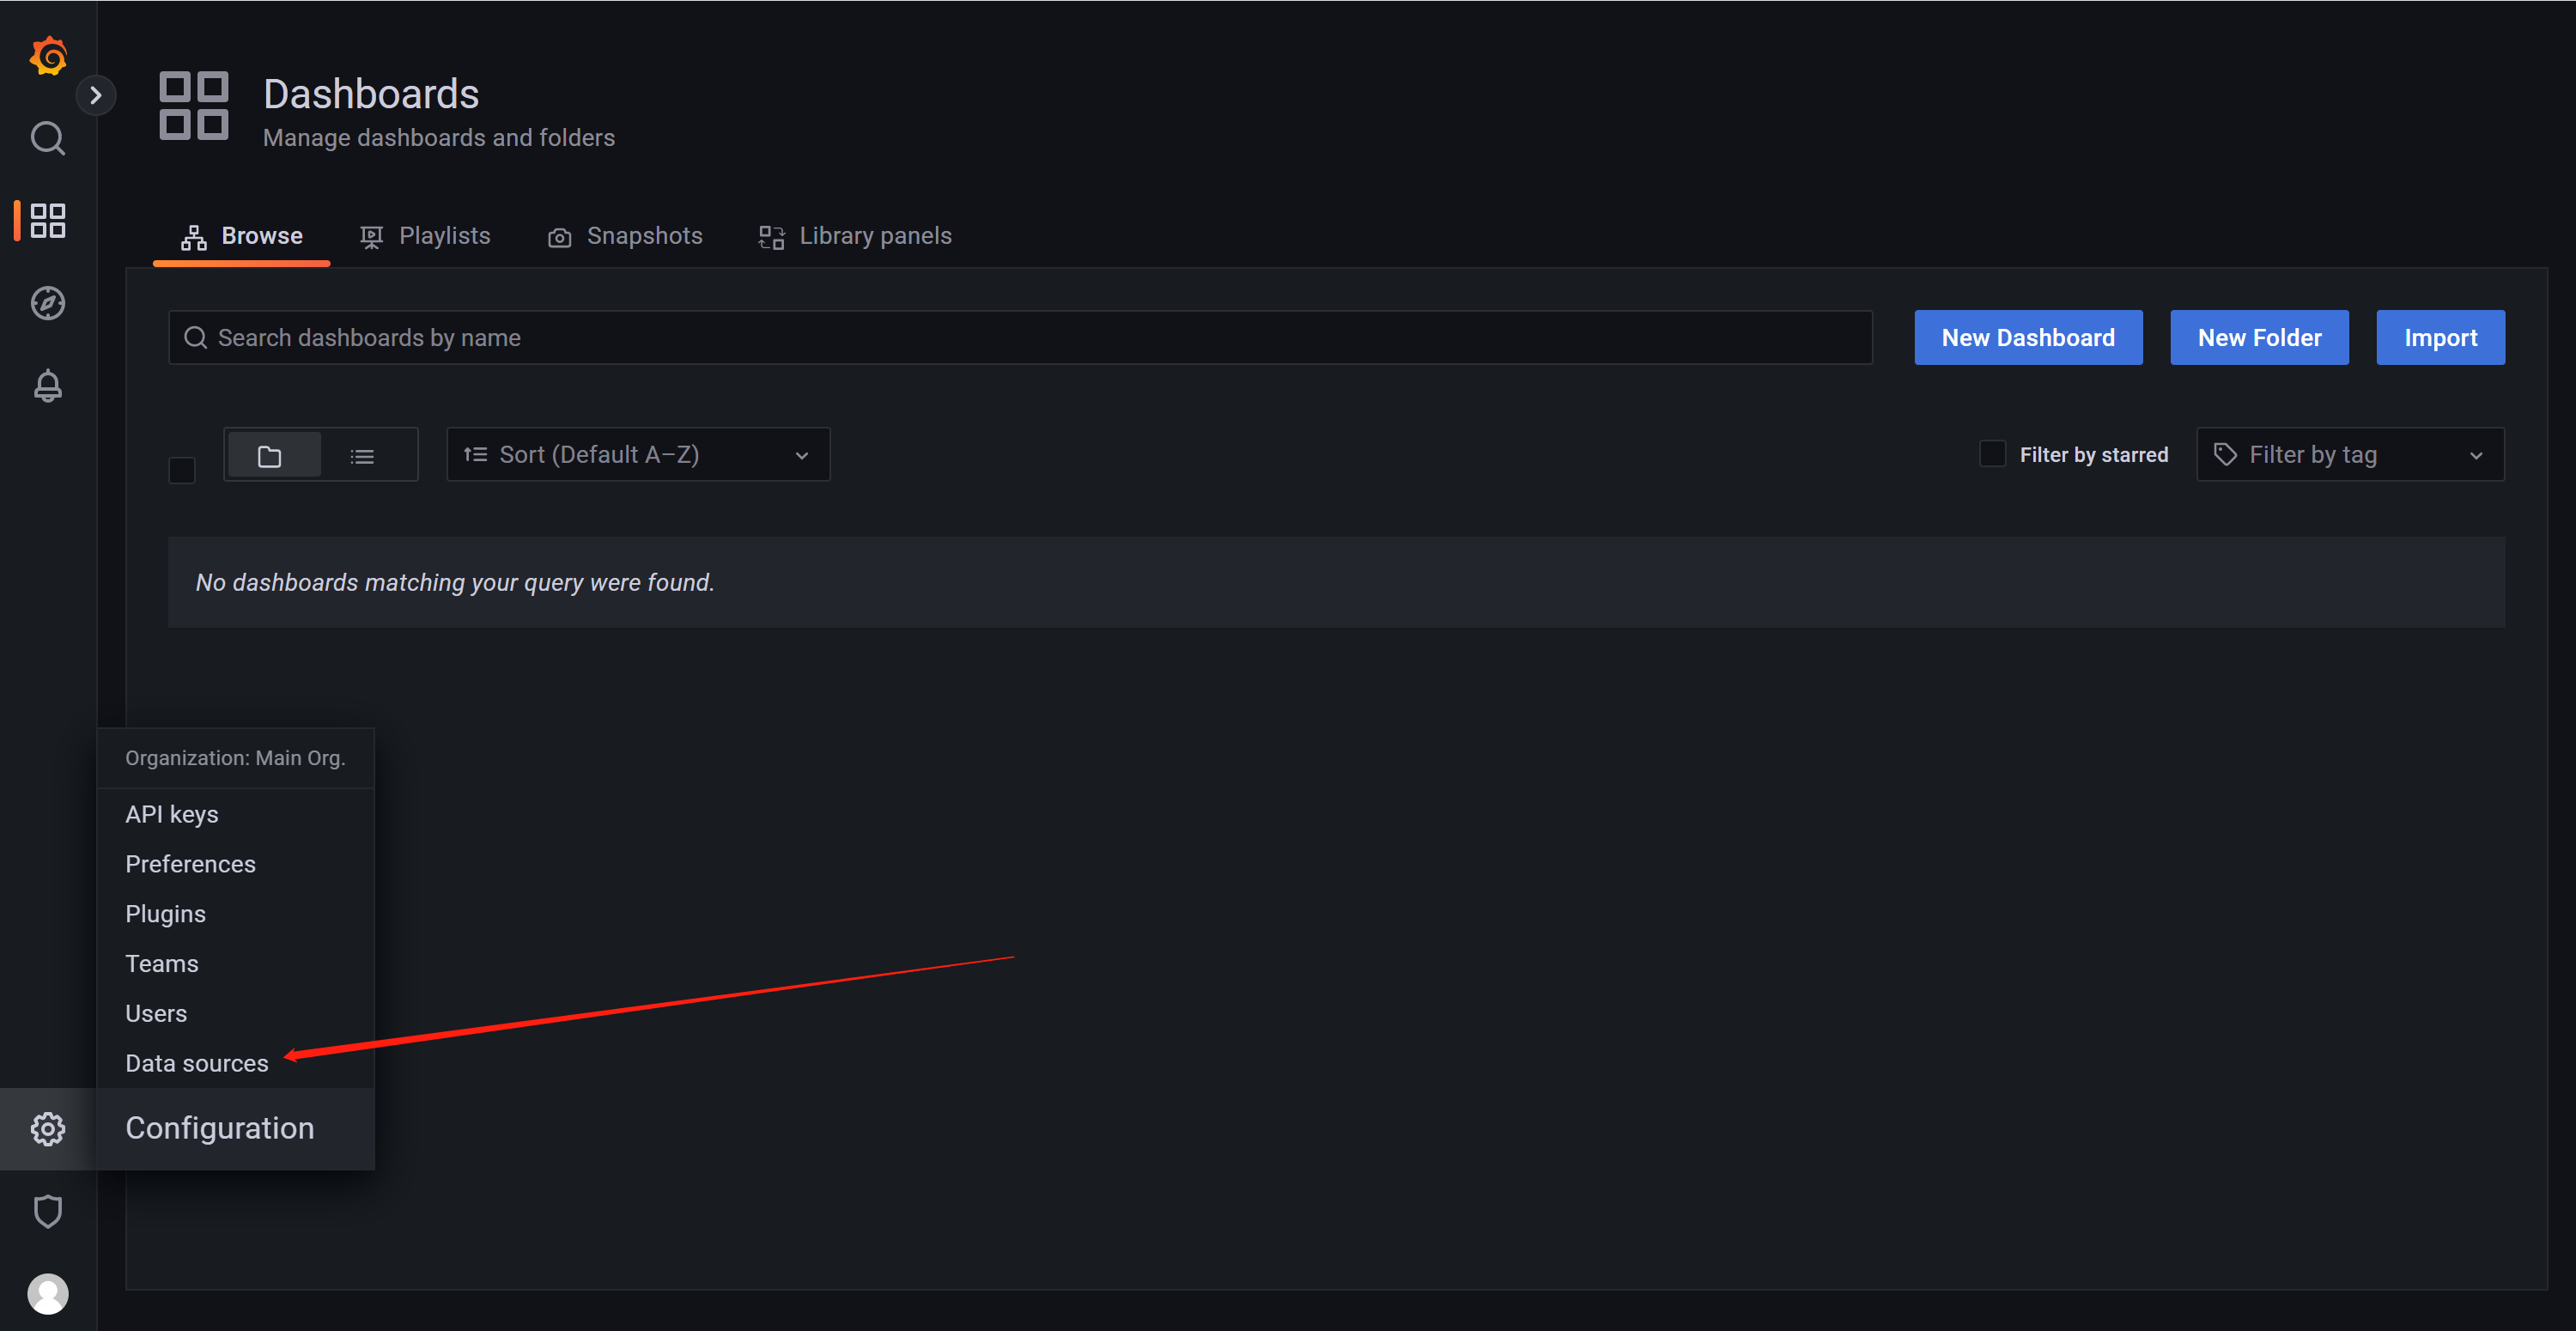Click the Dashboards four-squares header icon
Image resolution: width=2576 pixels, height=1331 pixels.
point(194,105)
